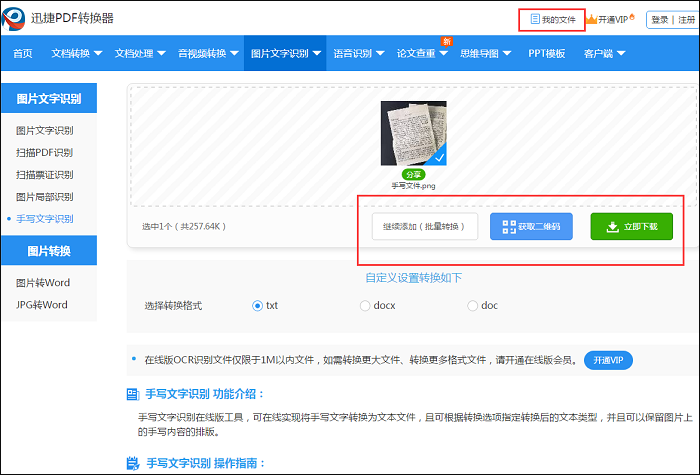Open 我的文件 document icon
The height and width of the screenshot is (475, 700).
point(534,19)
